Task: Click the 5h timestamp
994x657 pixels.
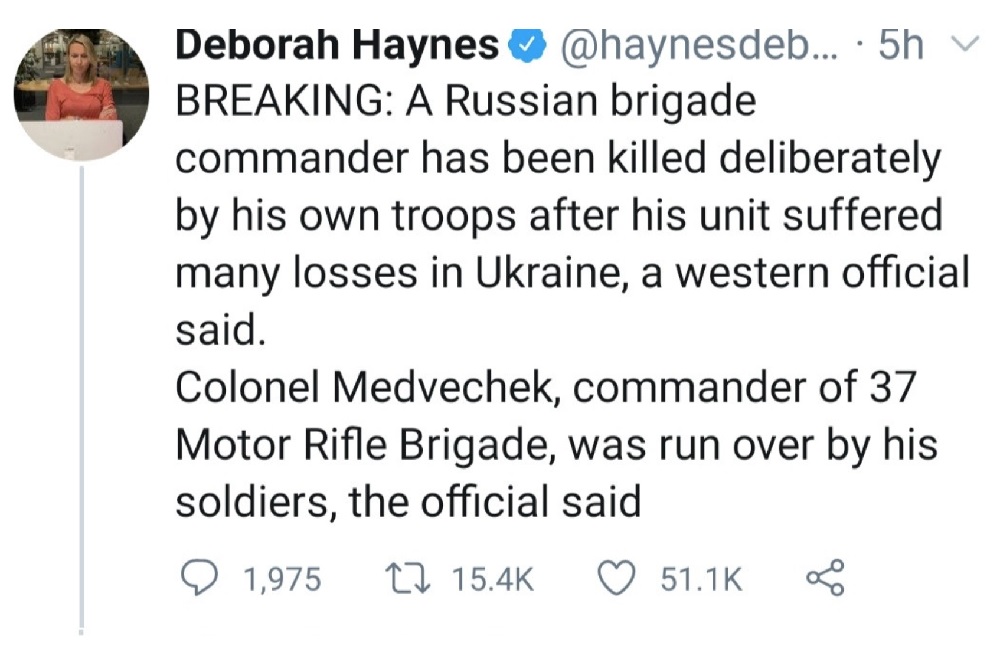Action: (901, 46)
